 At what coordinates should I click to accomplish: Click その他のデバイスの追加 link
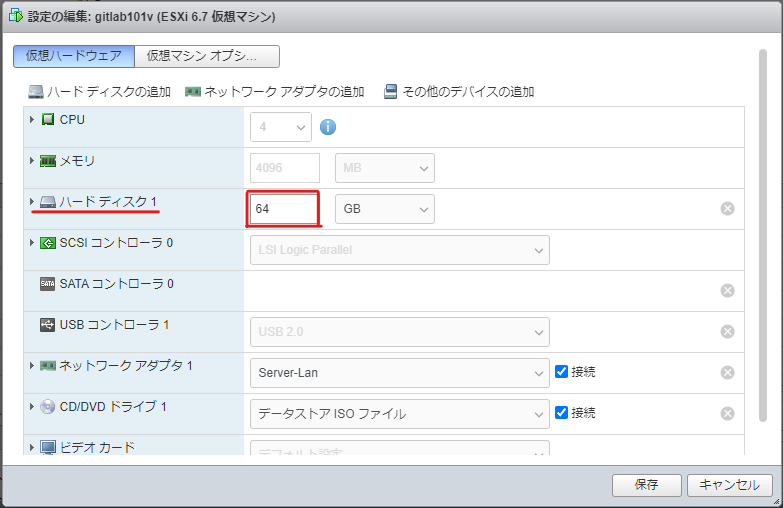click(x=468, y=91)
